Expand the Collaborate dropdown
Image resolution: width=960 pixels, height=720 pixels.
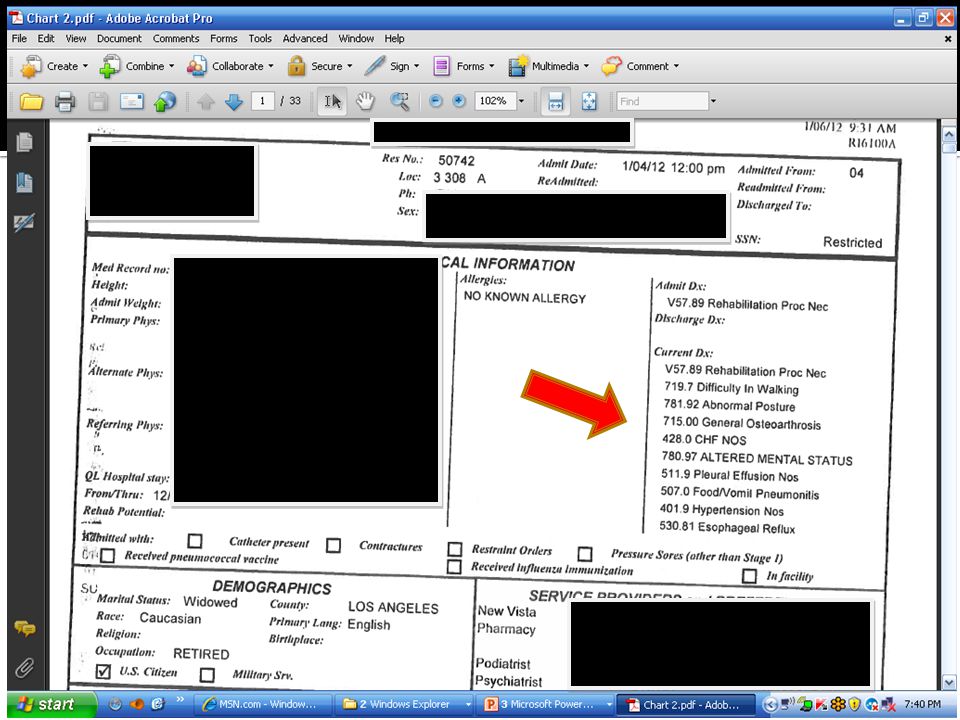coord(271,66)
